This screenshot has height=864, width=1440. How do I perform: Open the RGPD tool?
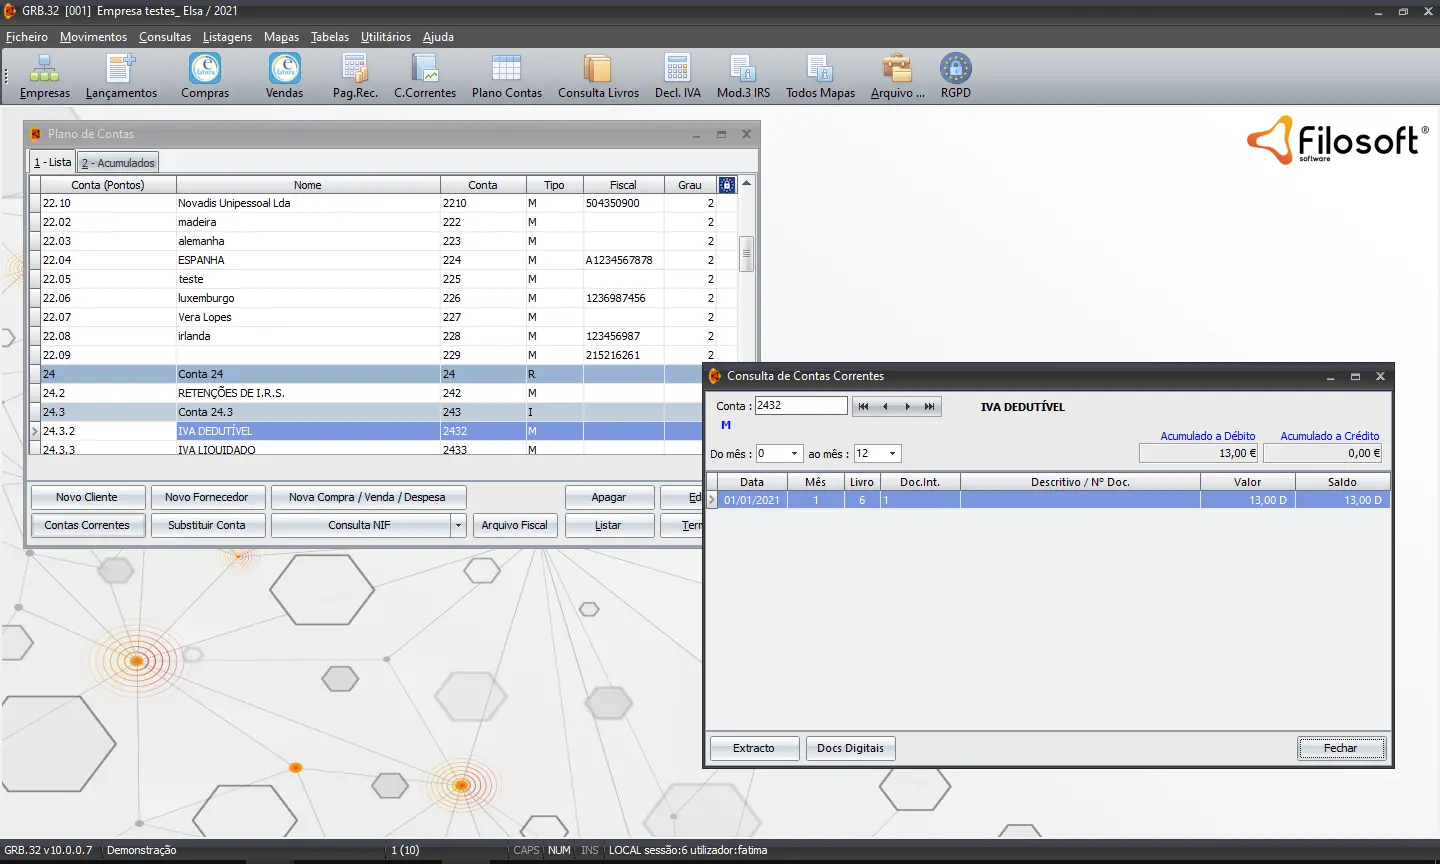click(955, 75)
